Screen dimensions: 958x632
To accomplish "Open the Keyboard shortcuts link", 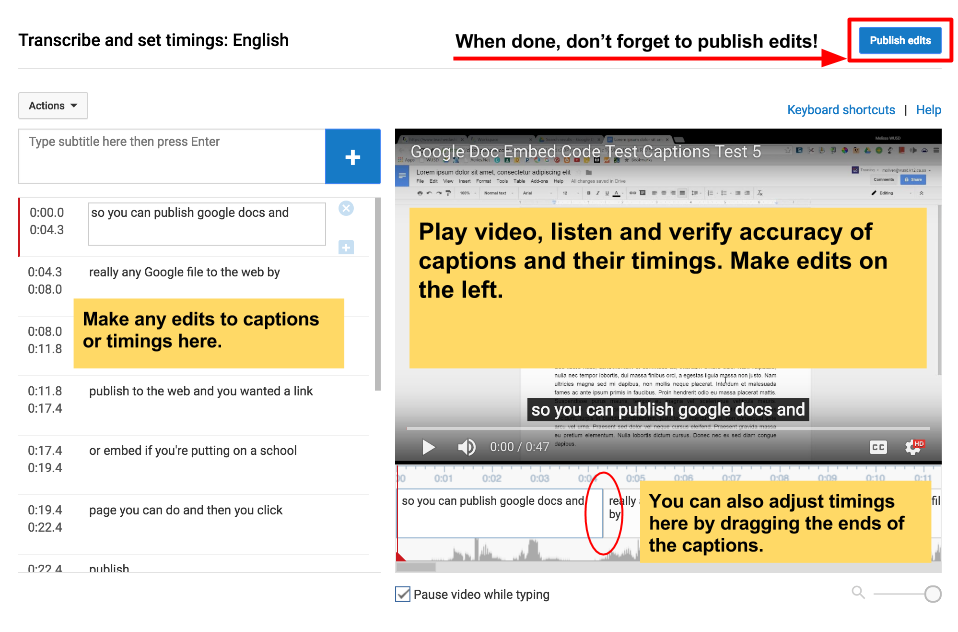I will coord(843,110).
